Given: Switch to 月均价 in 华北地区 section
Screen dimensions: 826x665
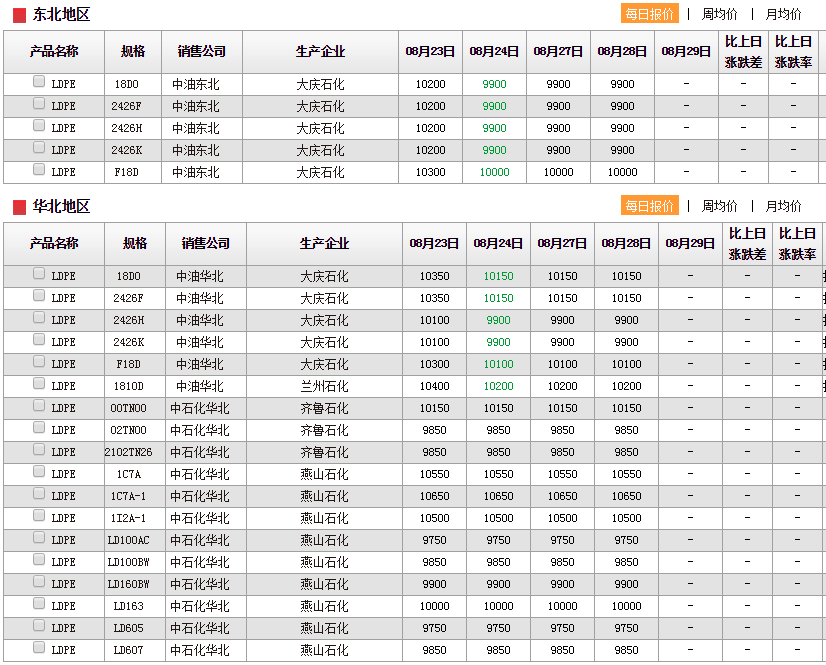Looking at the screenshot, I should [783, 206].
